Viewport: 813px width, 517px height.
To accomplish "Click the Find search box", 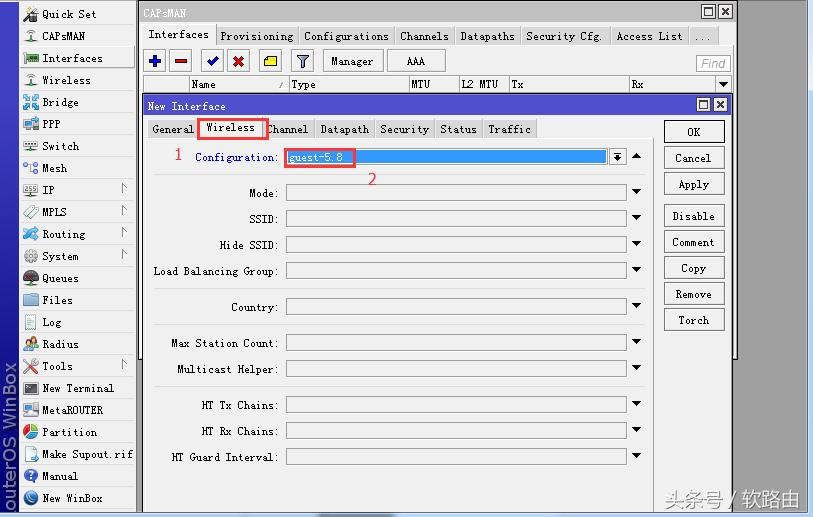I will [x=713, y=63].
